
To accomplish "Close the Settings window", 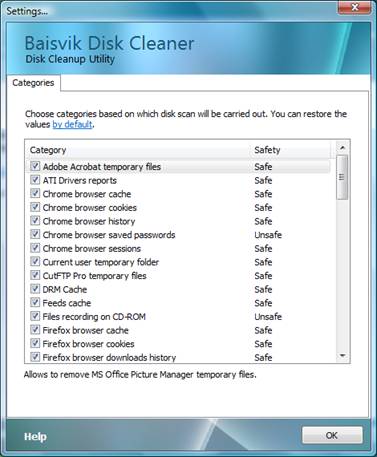I will tap(355, 7).
